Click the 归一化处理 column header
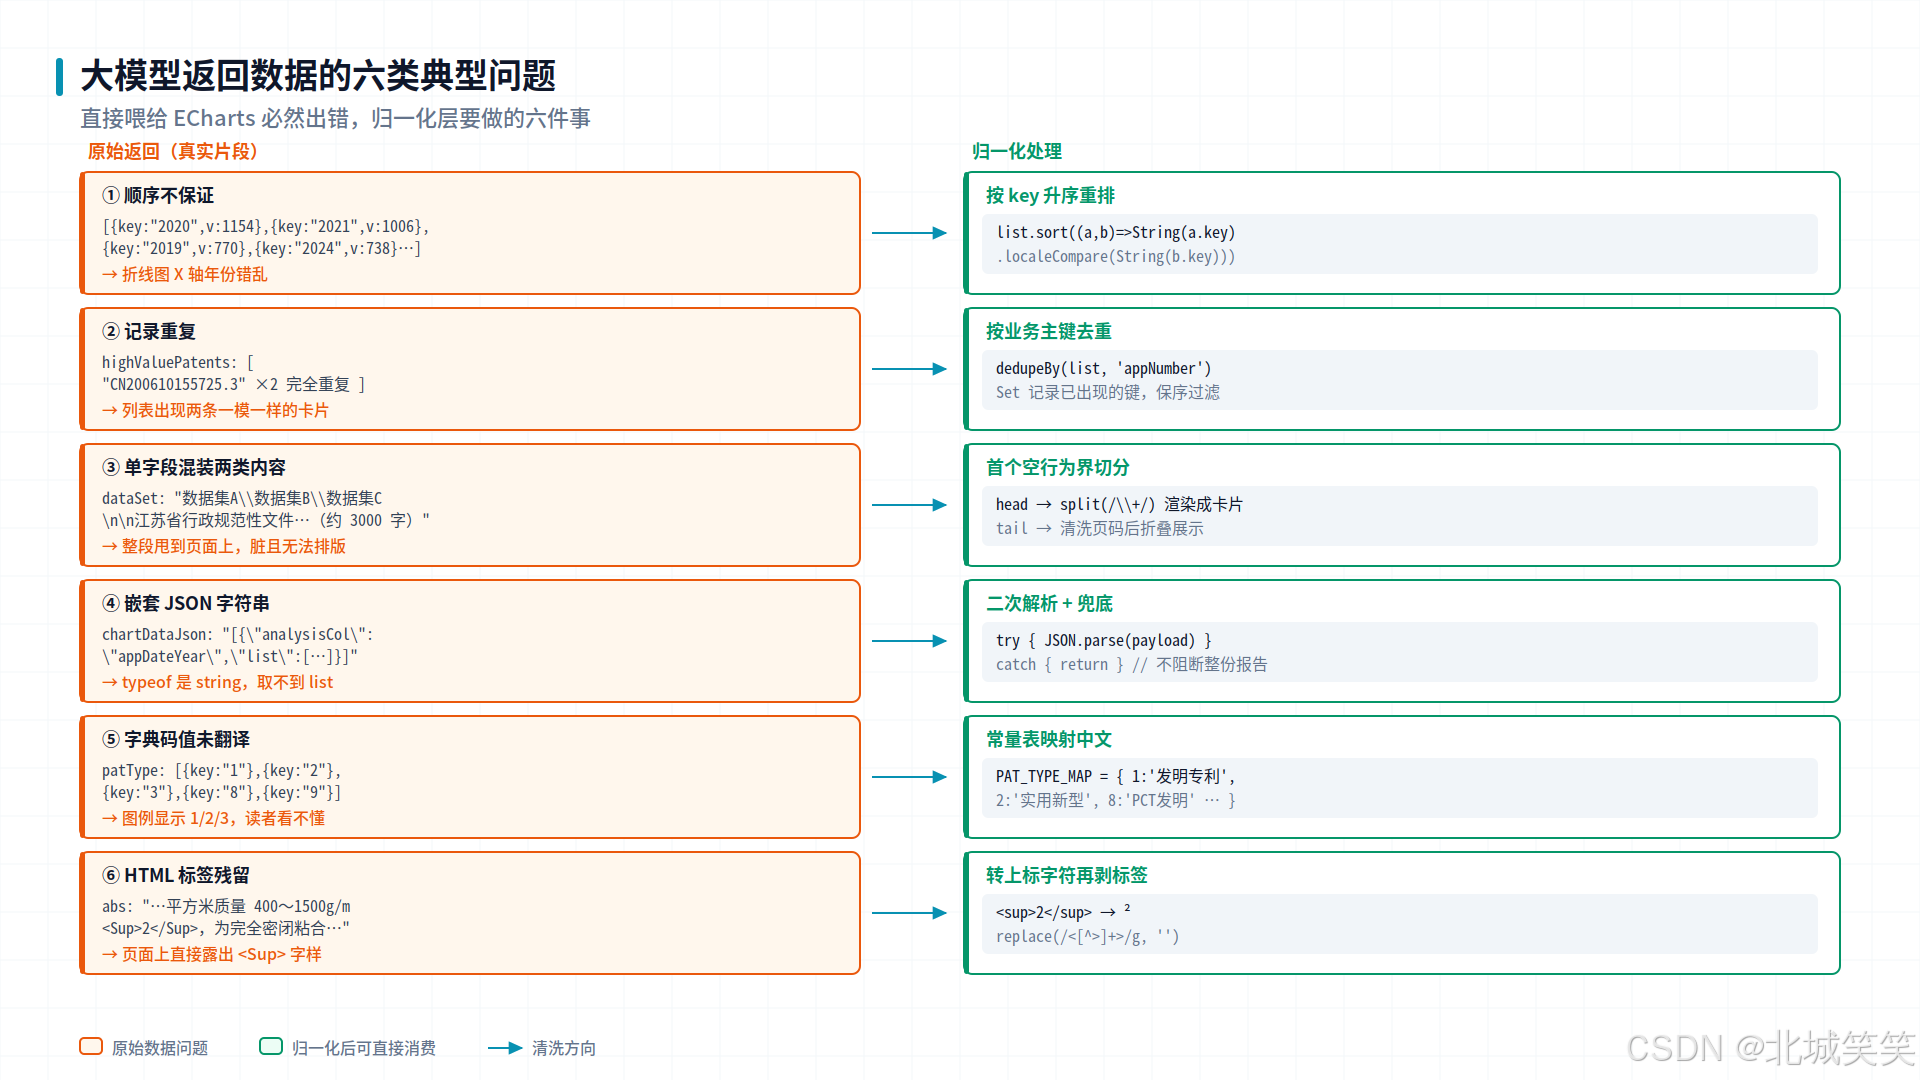The height and width of the screenshot is (1080, 1920). (1017, 152)
